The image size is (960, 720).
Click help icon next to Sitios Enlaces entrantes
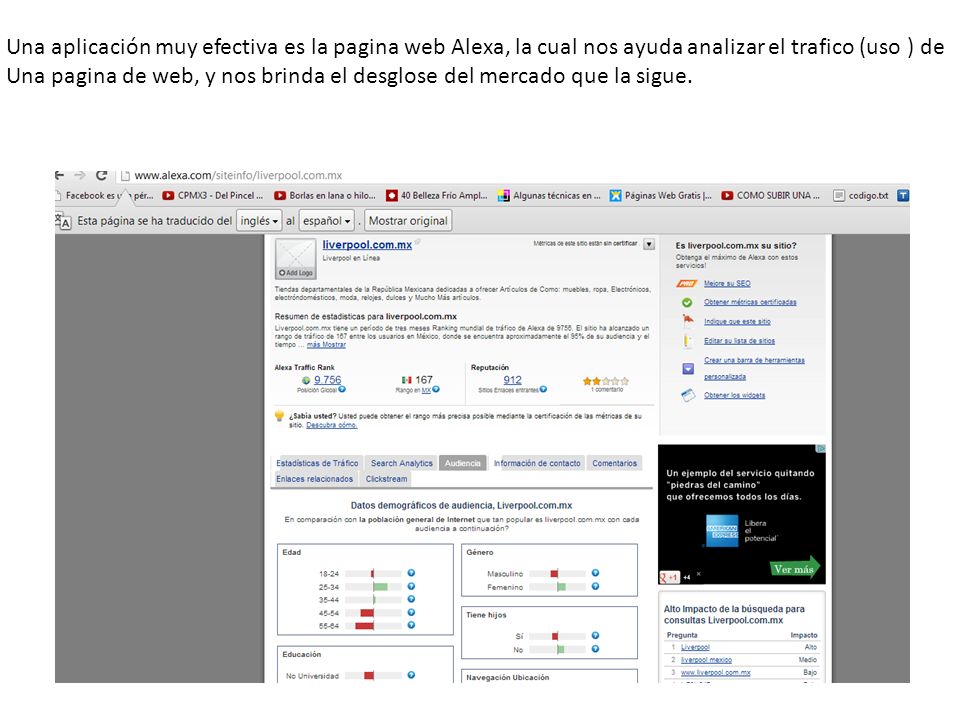(x=543, y=389)
